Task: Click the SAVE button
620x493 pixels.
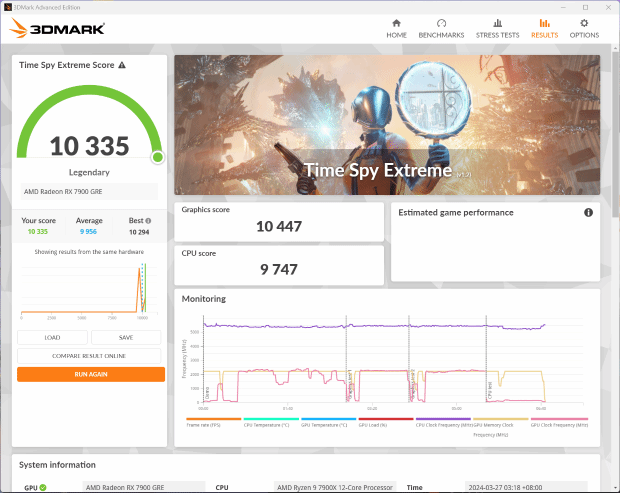Action: (126, 337)
